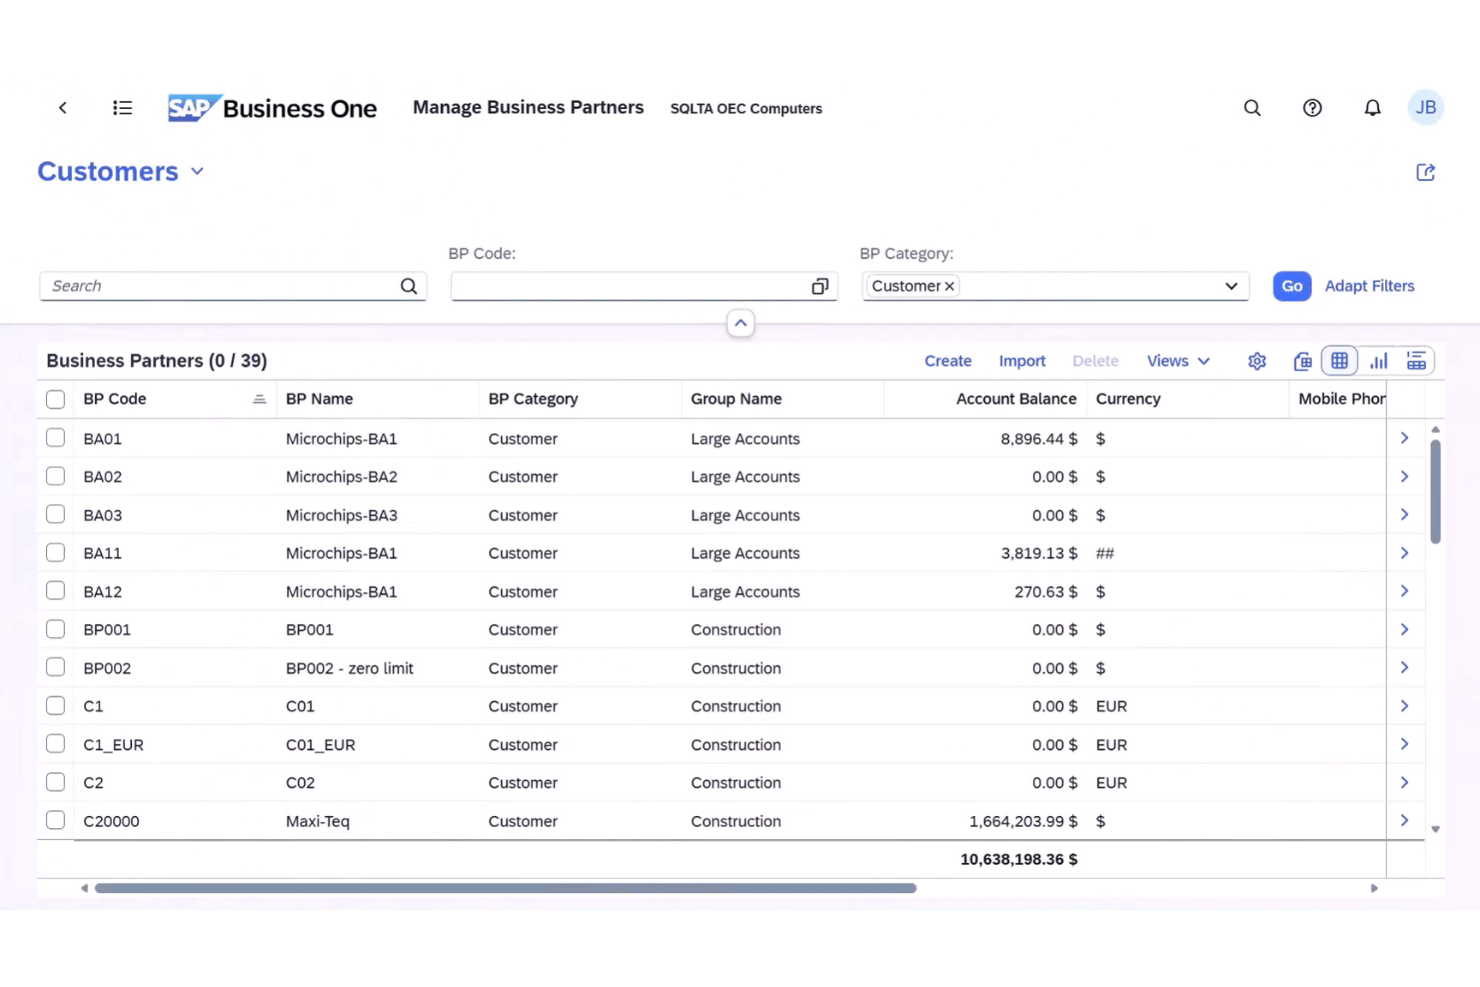Select the C2 row checkbox

[55, 782]
